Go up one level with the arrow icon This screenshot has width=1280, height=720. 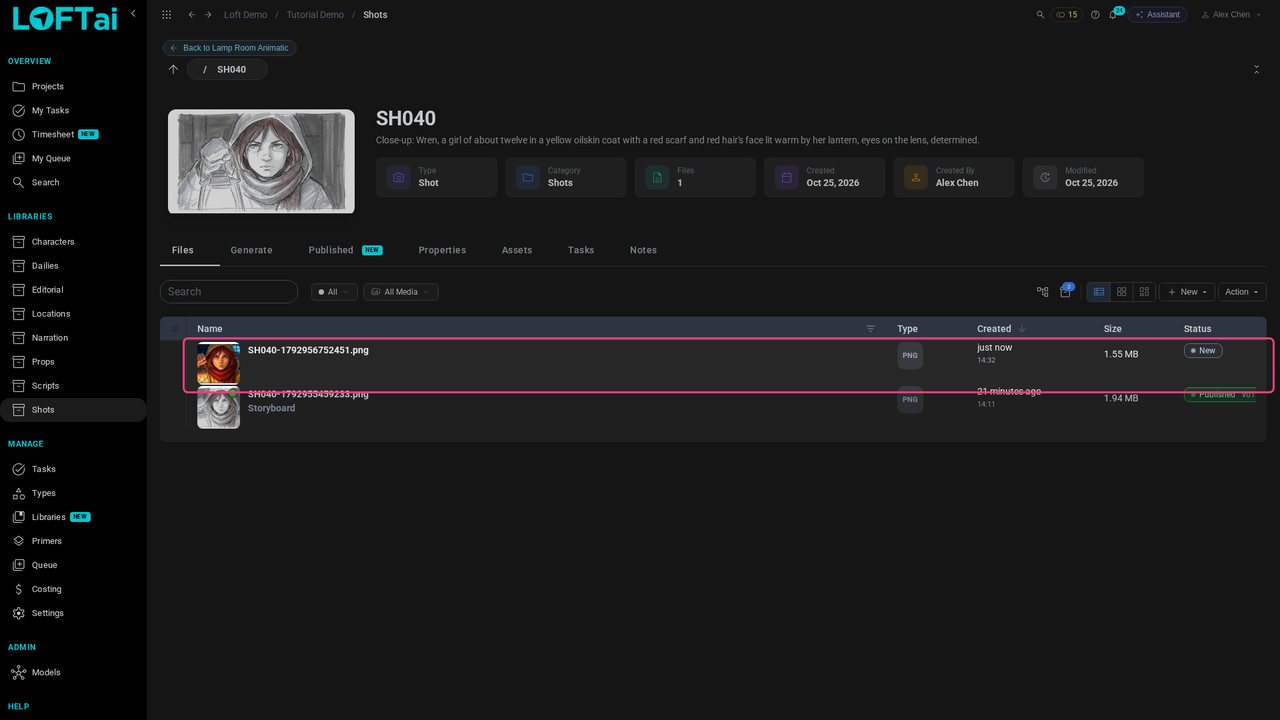pos(173,69)
